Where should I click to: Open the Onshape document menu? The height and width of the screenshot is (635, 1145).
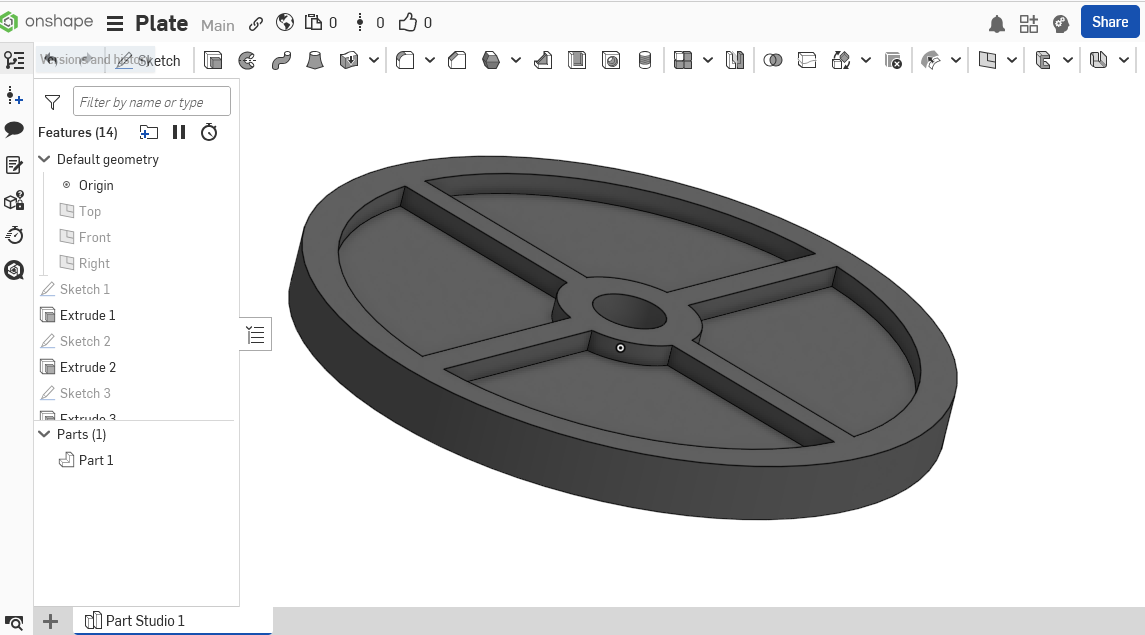pyautogui.click(x=116, y=23)
